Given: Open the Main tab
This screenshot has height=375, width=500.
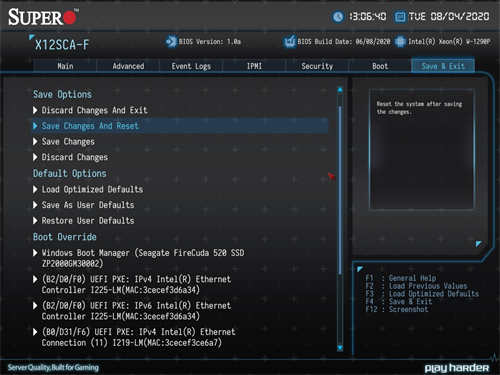Looking at the screenshot, I should point(65,66).
